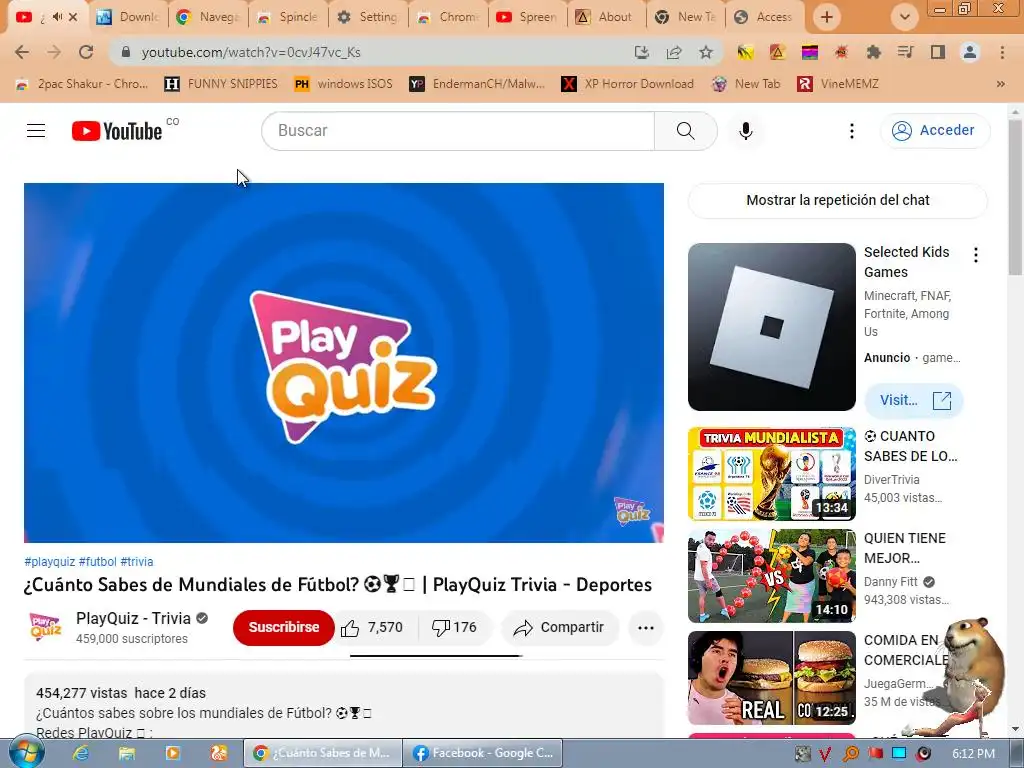Viewport: 1024px width, 768px height.
Task: Click the #trivia hashtag
Action: coord(137,562)
